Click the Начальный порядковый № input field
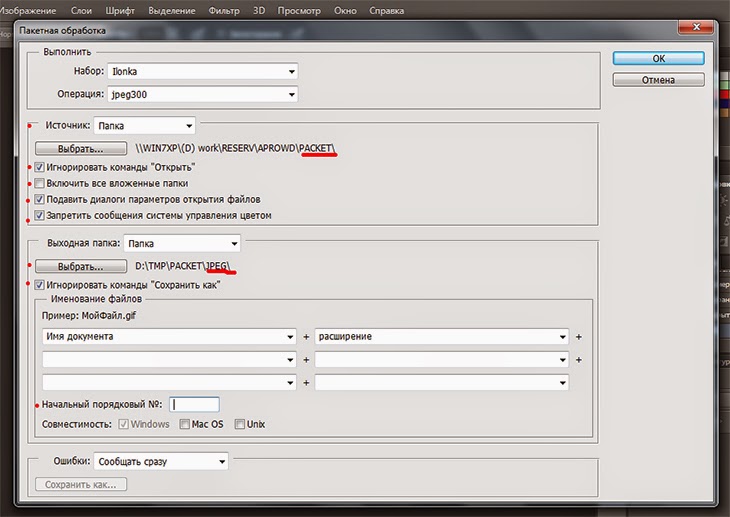Image resolution: width=730 pixels, height=517 pixels. point(194,404)
